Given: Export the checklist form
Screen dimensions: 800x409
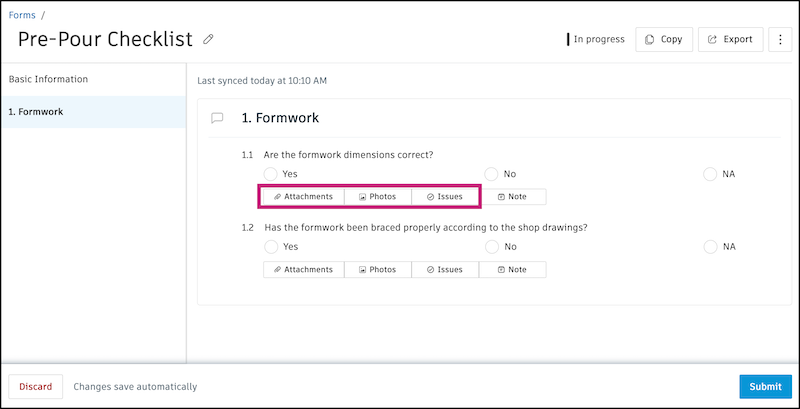Looking at the screenshot, I should coord(729,40).
